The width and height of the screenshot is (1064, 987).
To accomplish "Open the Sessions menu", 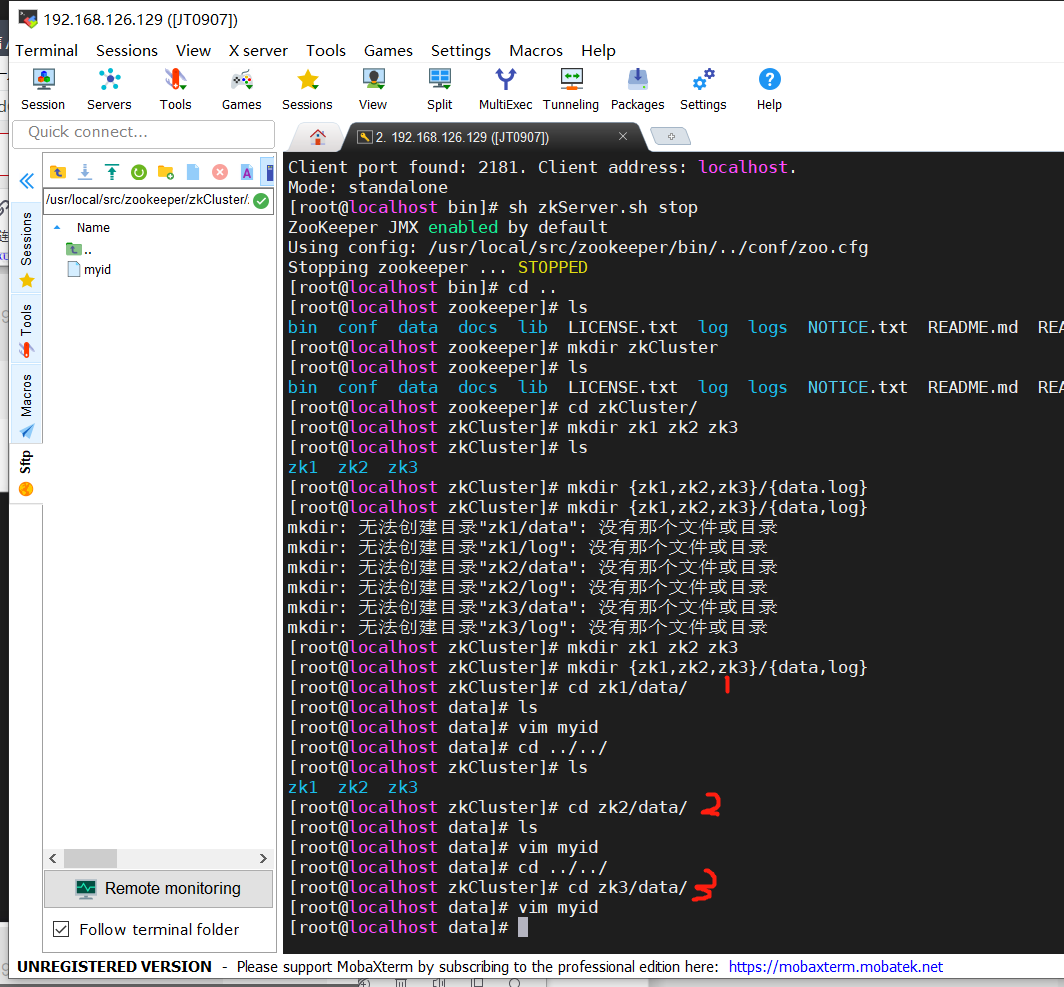I will pyautogui.click(x=127, y=50).
